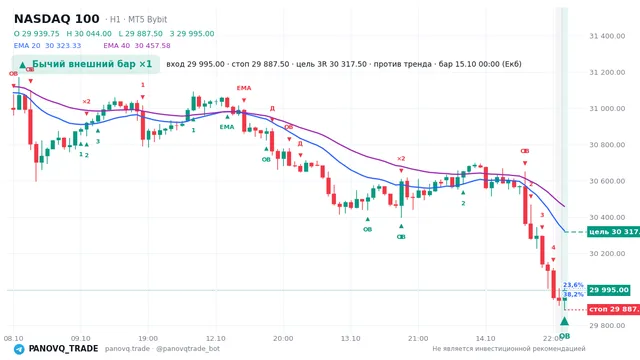Image resolution: width=640 pixels, height=360 pixels.
Task: Click the '29 800.00' price axis label
Action: pyautogui.click(x=607, y=325)
